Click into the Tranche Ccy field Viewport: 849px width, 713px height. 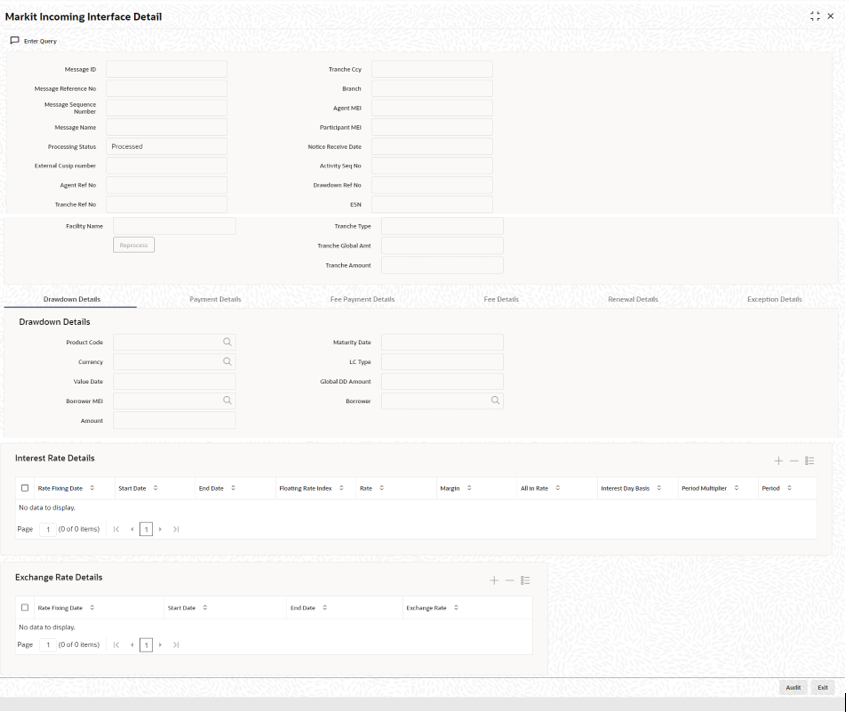click(432, 69)
